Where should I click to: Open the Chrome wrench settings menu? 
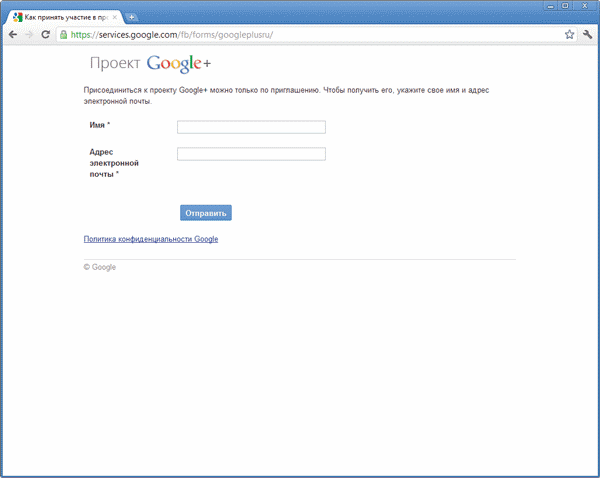pyautogui.click(x=587, y=34)
